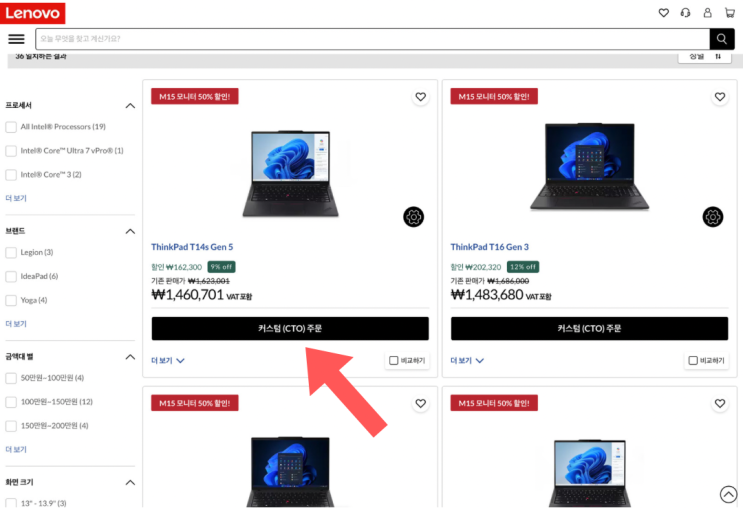743x508 pixels.
Task: Toggle compare checkbox for ThinkPad T16 Gen 3
Action: pos(693,361)
